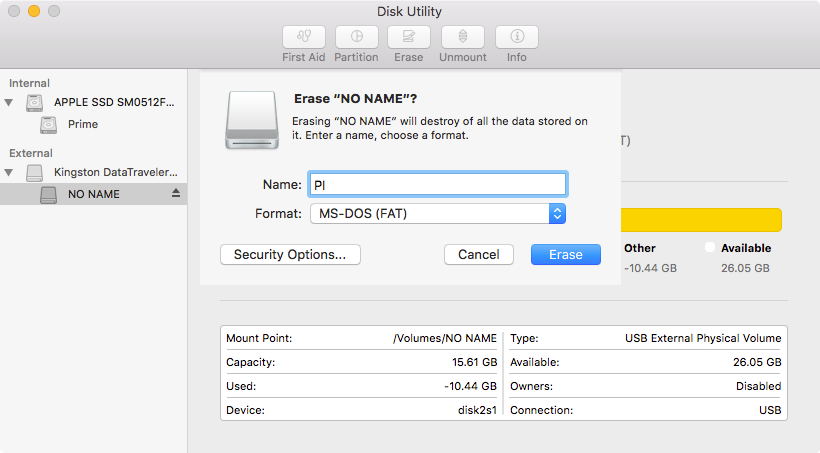
Task: Click the large drive icon in Erase dialog
Action: click(252, 120)
